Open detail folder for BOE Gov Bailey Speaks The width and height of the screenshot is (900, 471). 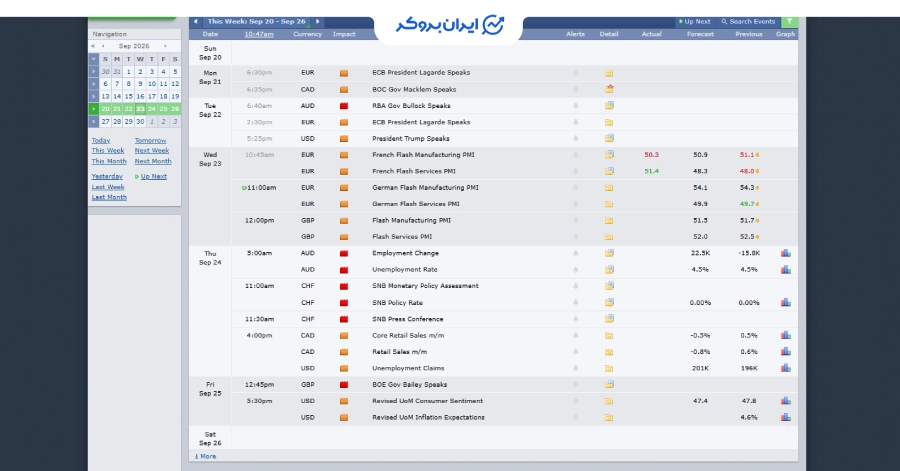click(x=609, y=384)
